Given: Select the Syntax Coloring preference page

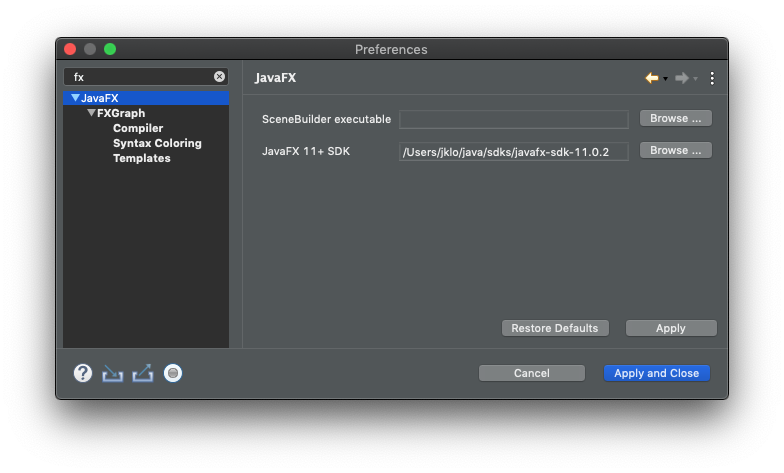Looking at the screenshot, I should (157, 143).
